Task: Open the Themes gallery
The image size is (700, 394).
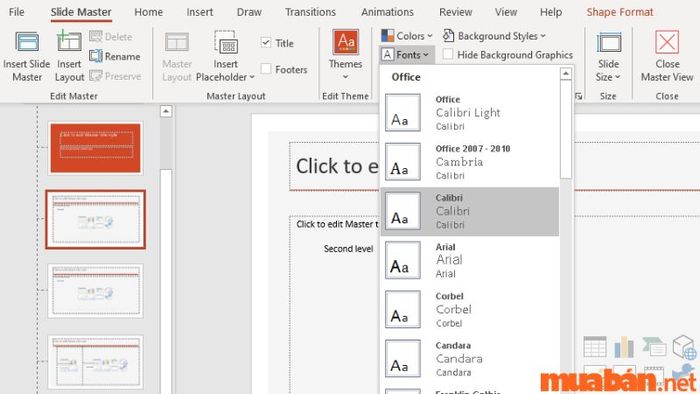Action: (345, 55)
